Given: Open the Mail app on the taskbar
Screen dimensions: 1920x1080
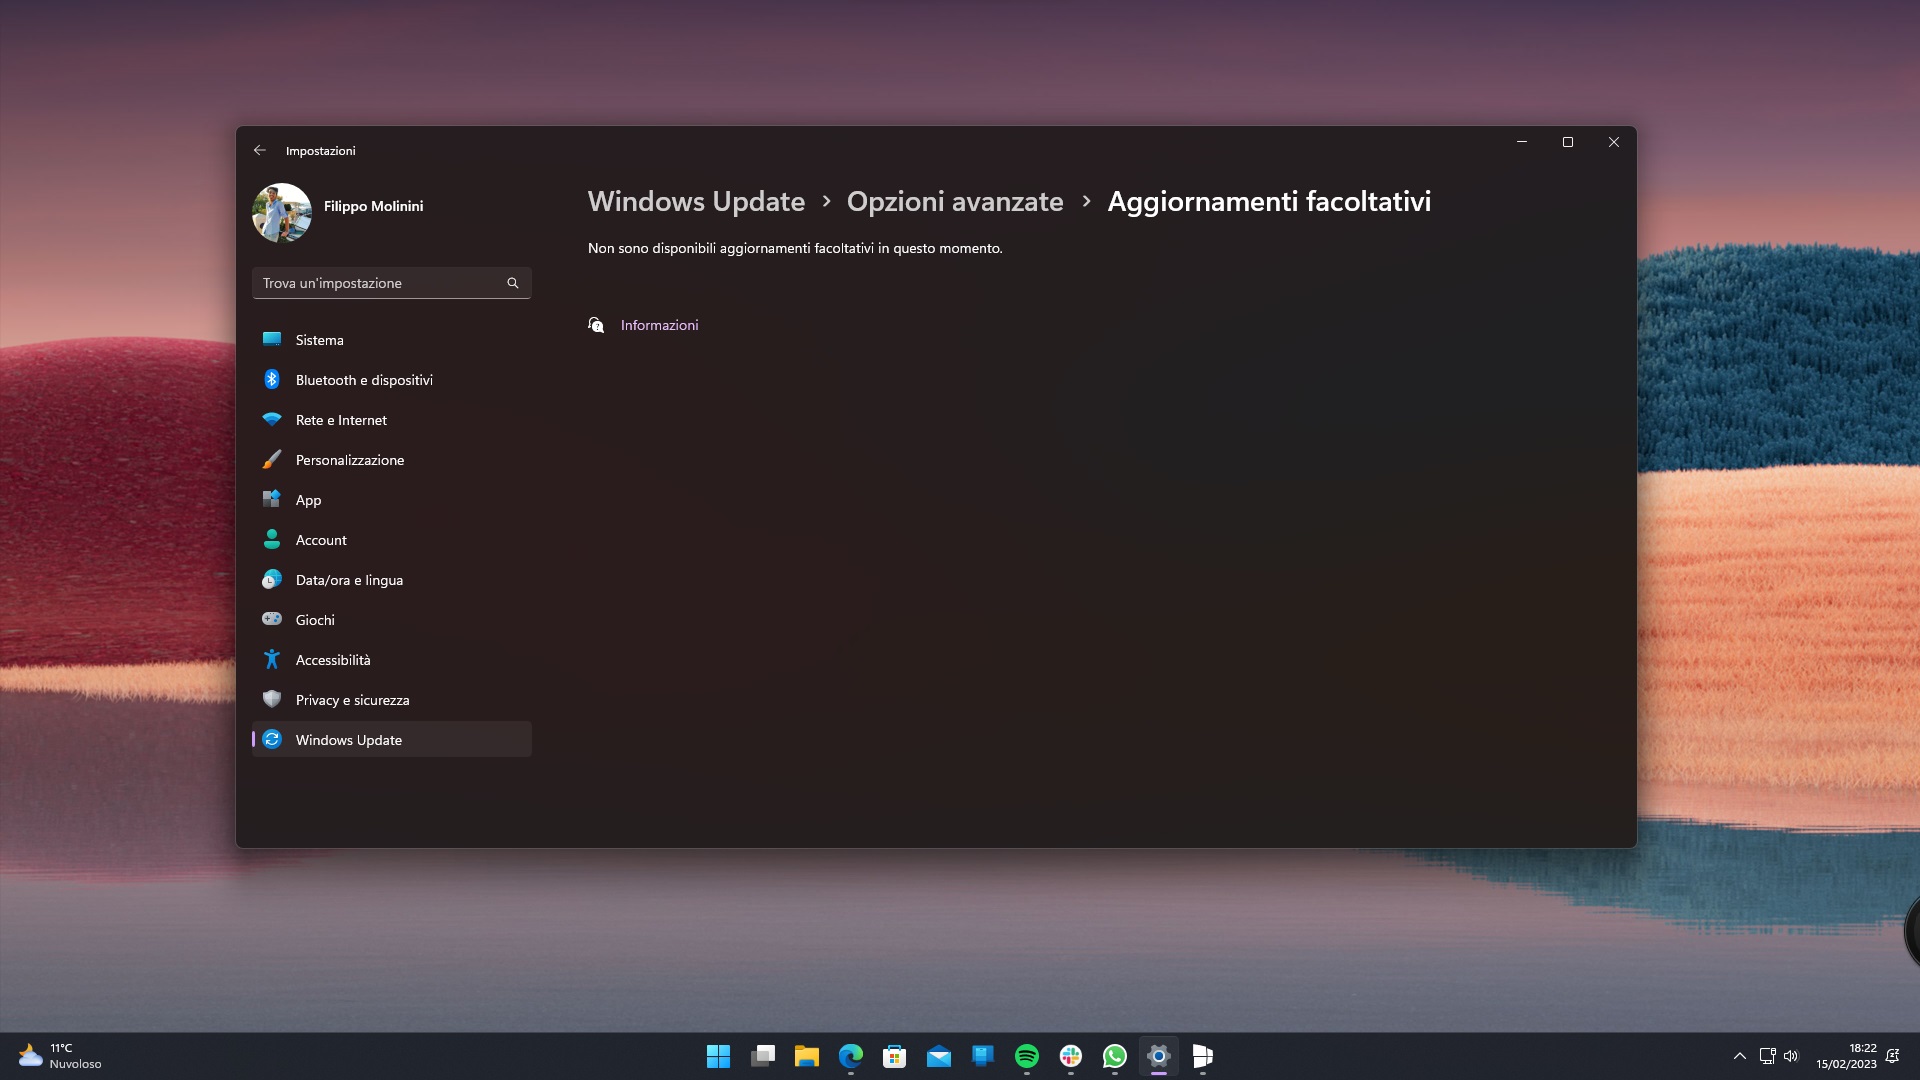Looking at the screenshot, I should [939, 1056].
